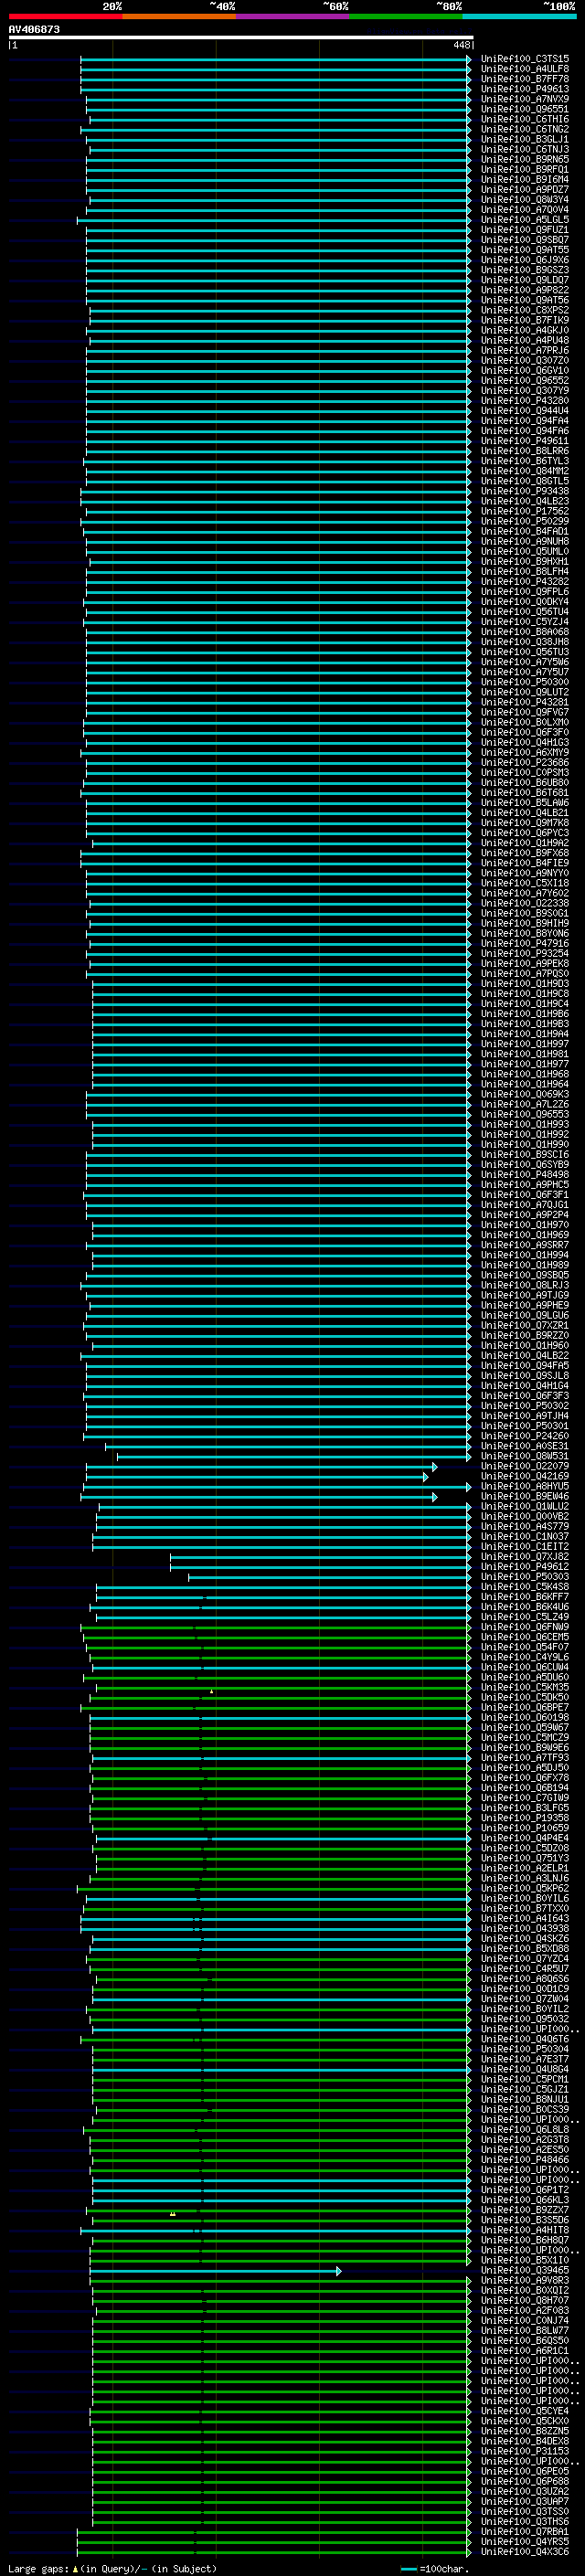Select hit label UniRef100_A8HYU5
The width and height of the screenshot is (585, 2576).
point(525,1486)
